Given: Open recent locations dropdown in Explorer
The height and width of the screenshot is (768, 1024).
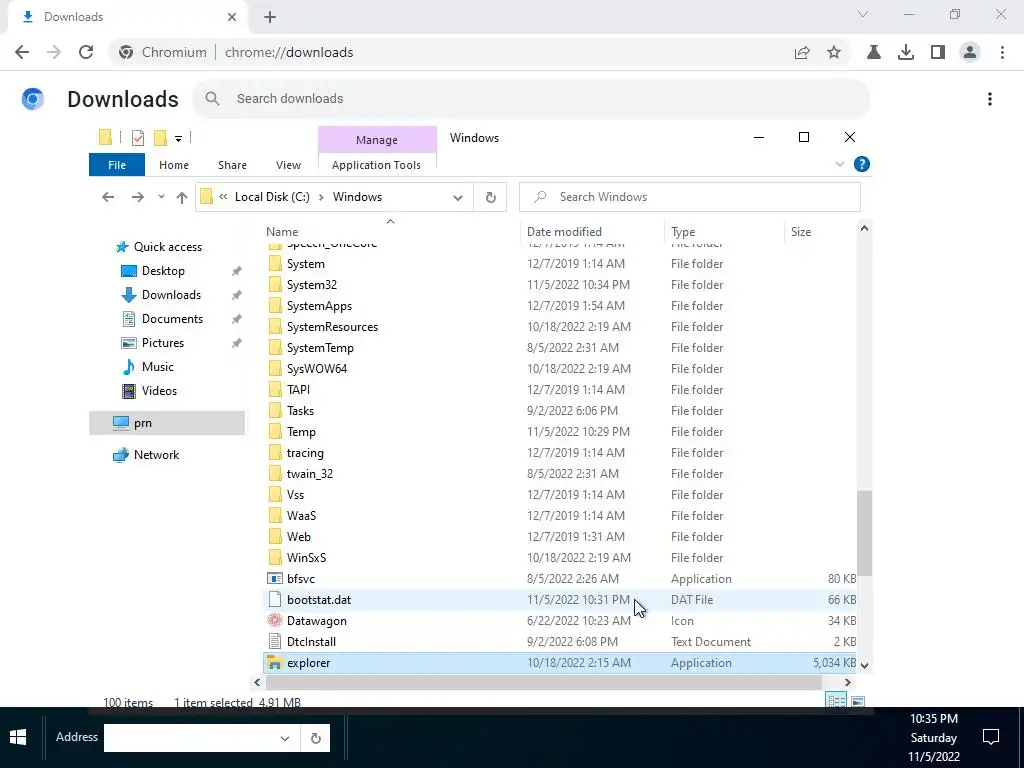Looking at the screenshot, I should 161,197.
